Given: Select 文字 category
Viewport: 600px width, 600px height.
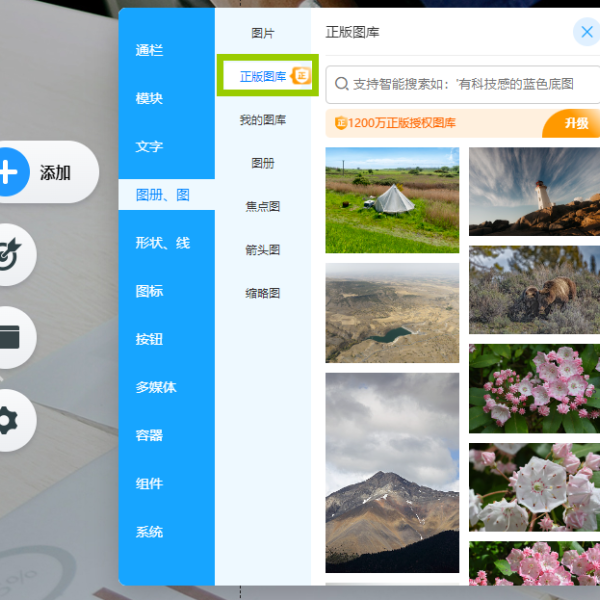Looking at the screenshot, I should 149,147.
